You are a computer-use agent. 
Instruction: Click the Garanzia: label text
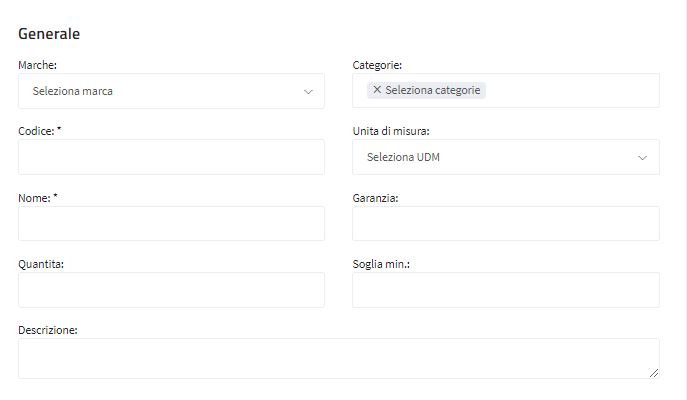point(375,198)
